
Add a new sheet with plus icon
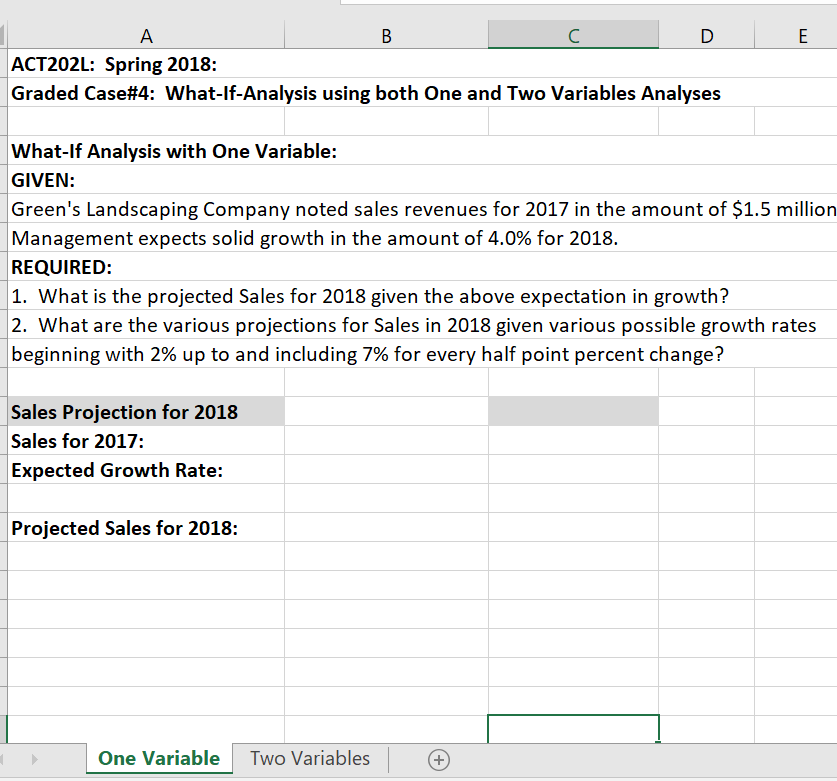tap(439, 759)
